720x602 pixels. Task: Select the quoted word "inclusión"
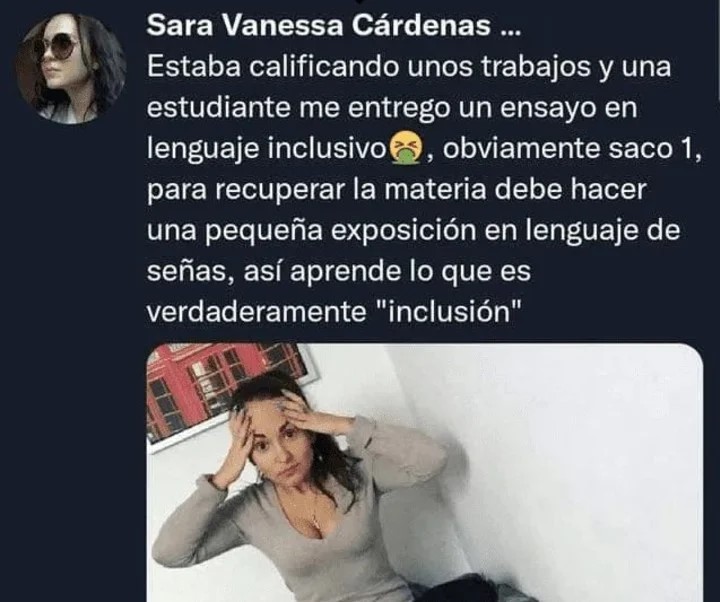(x=450, y=311)
